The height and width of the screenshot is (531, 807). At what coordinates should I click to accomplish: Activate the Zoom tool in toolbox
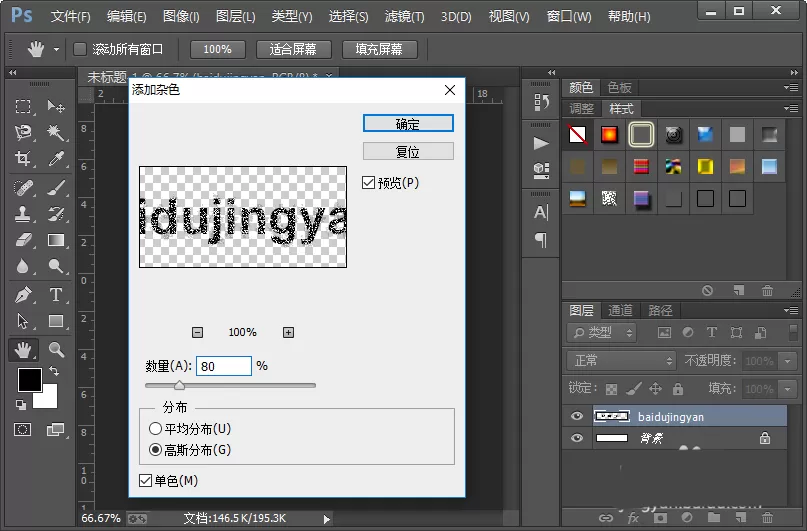(x=56, y=350)
